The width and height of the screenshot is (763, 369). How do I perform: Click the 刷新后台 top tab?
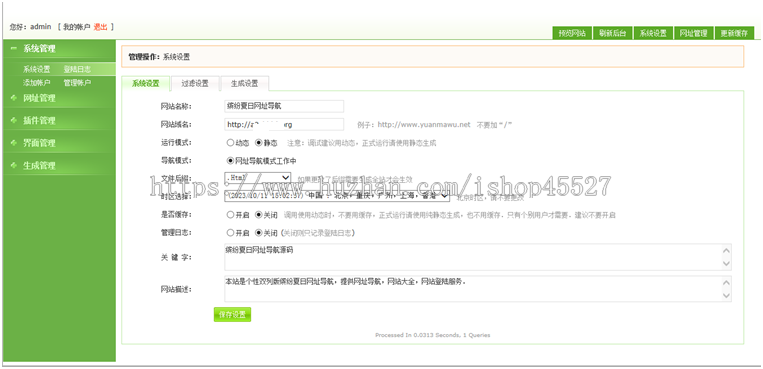[612, 33]
